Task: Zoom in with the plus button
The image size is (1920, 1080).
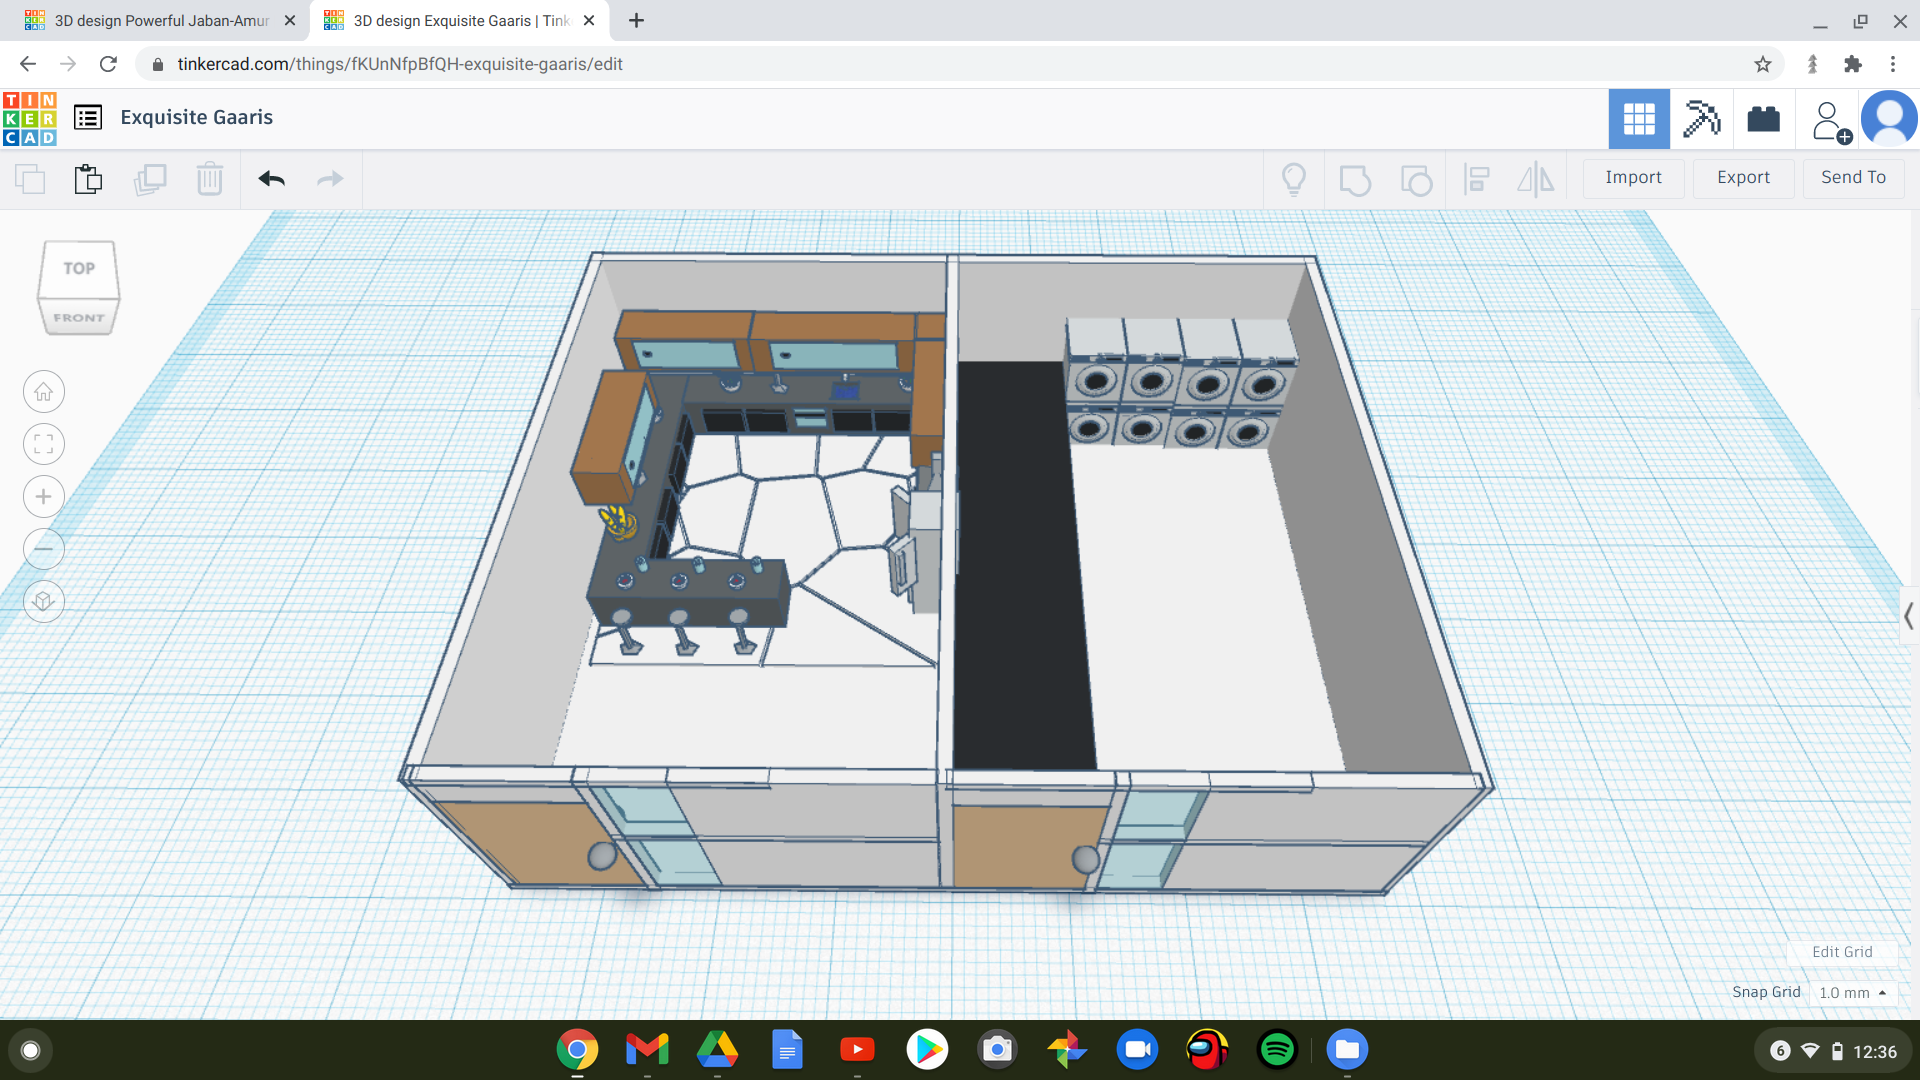Action: point(44,497)
